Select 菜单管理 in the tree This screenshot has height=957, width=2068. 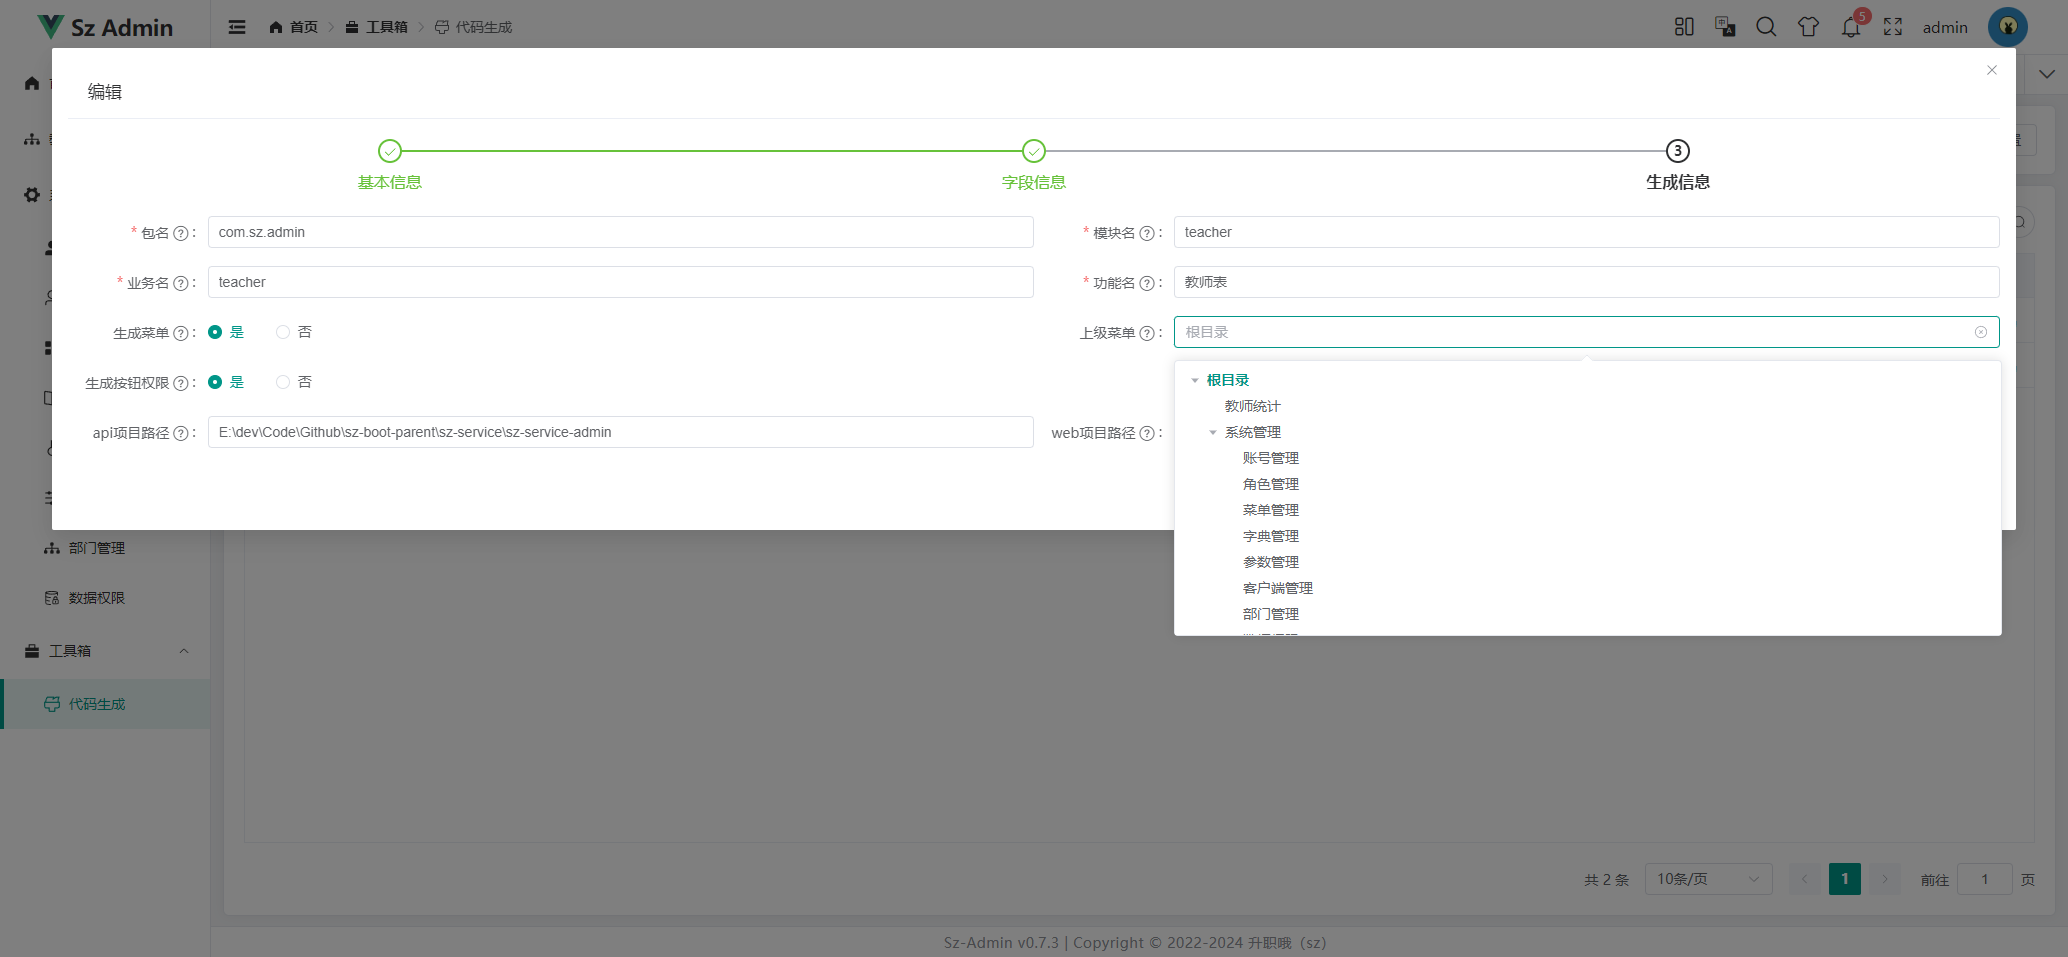[x=1271, y=510]
